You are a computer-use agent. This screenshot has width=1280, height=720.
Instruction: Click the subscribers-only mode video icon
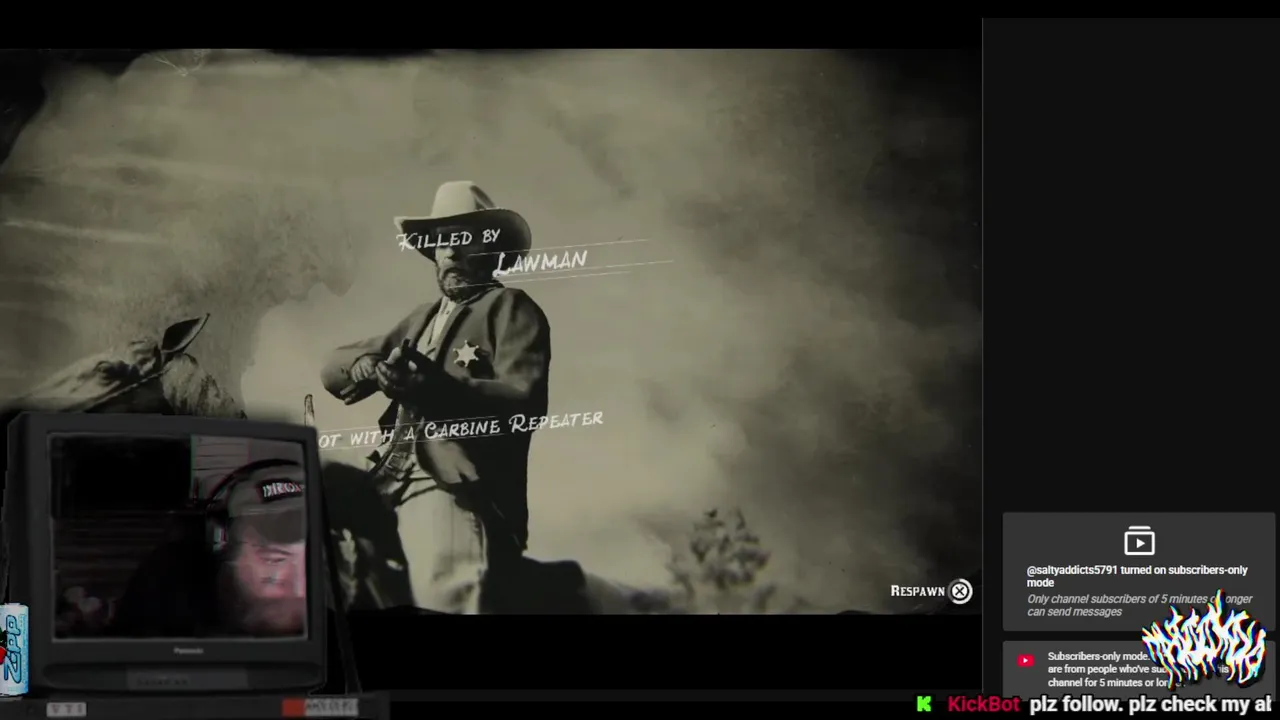click(x=1139, y=541)
